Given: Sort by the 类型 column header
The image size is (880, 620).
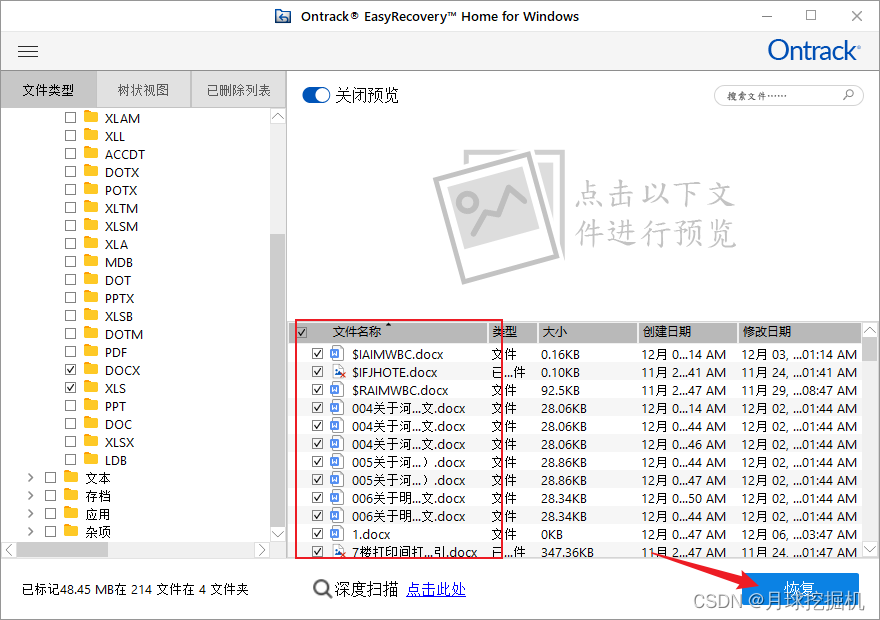Looking at the screenshot, I should tap(512, 332).
